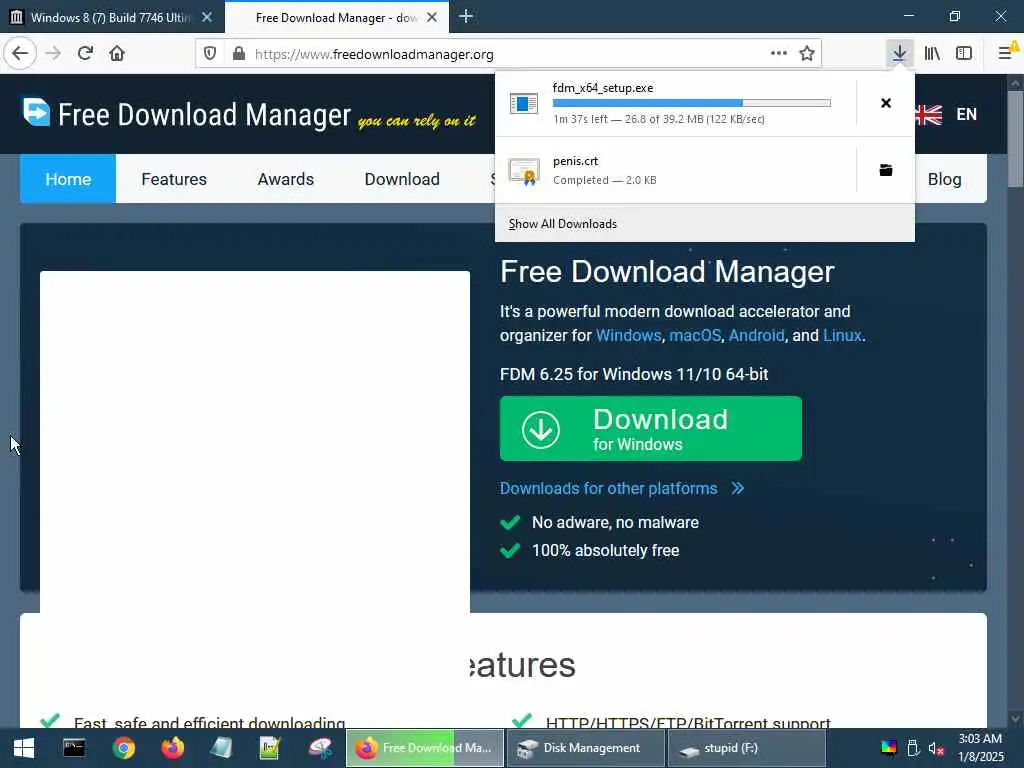The image size is (1024, 768).
Task: Follow the Android platform link
Action: pyautogui.click(x=756, y=336)
